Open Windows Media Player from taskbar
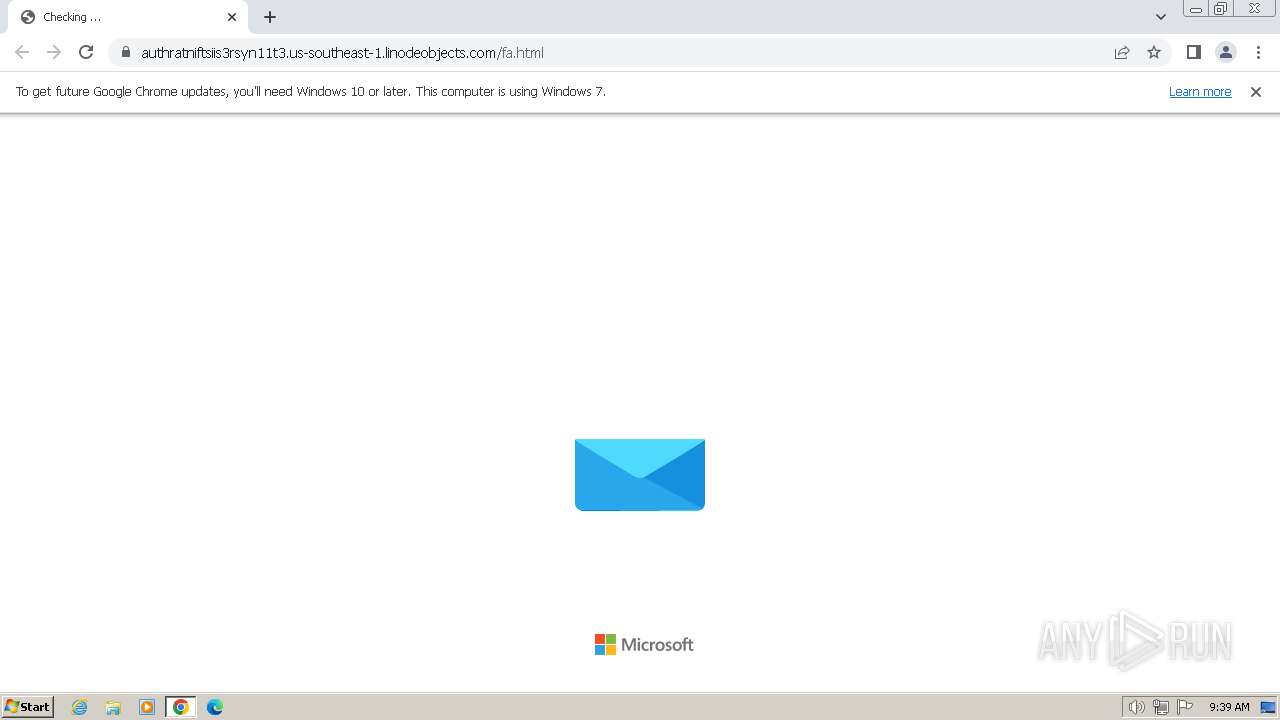Screen dimensions: 1280x720 pos(147,707)
